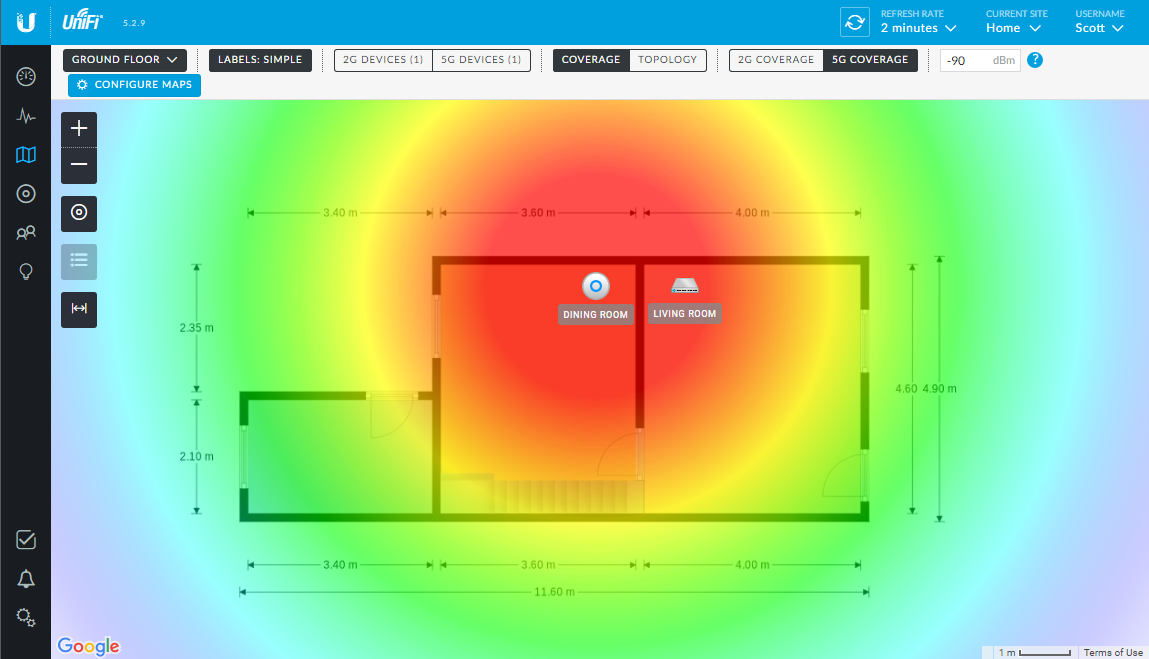The height and width of the screenshot is (659, 1149).
Task: Switch to the Topology tab
Action: click(667, 60)
